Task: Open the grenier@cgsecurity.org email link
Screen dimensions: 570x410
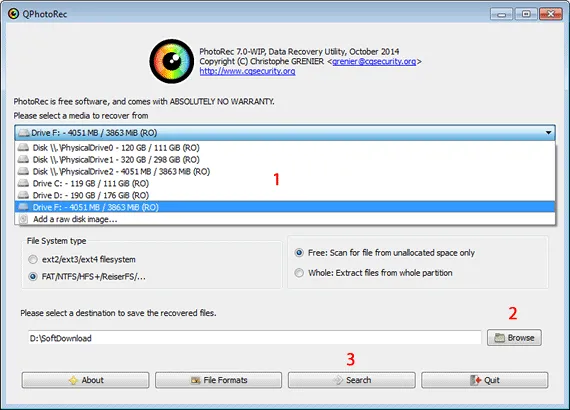Action: click(374, 61)
